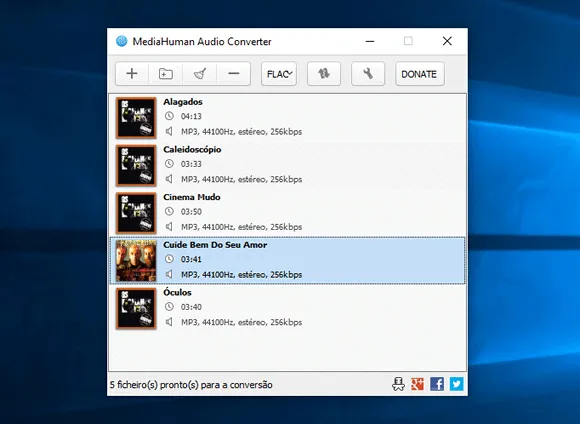
Task: Click the 03:41 duration text
Action: click(x=191, y=259)
